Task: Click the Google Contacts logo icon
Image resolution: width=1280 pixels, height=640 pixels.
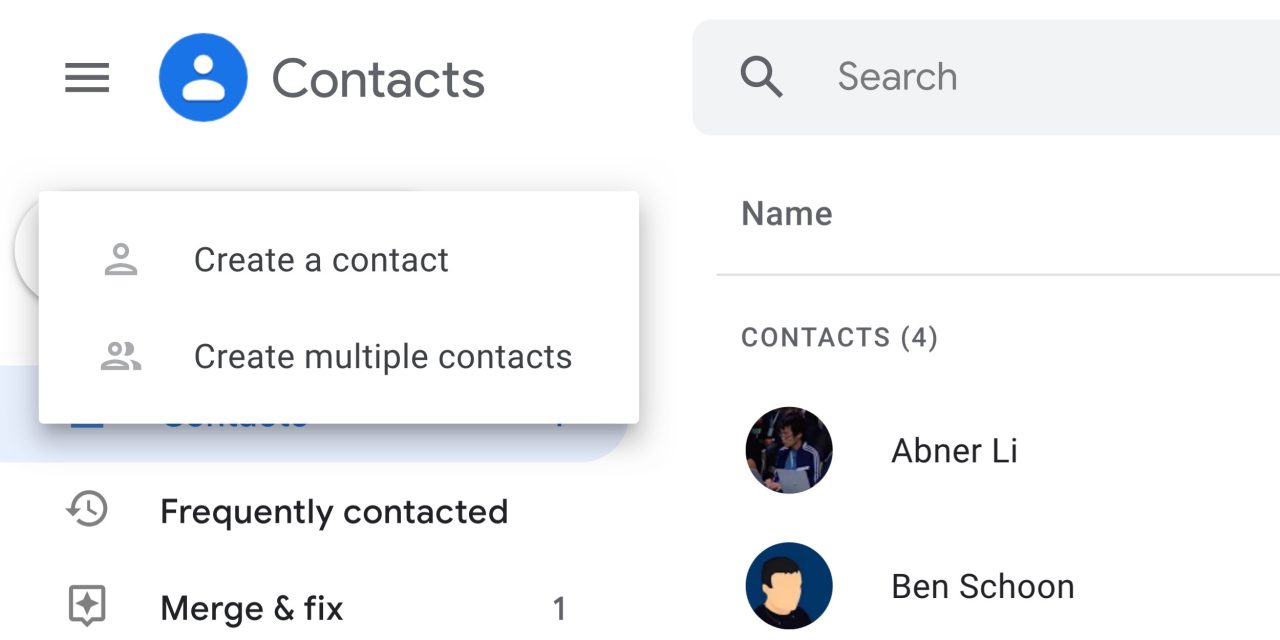Action: 203,78
